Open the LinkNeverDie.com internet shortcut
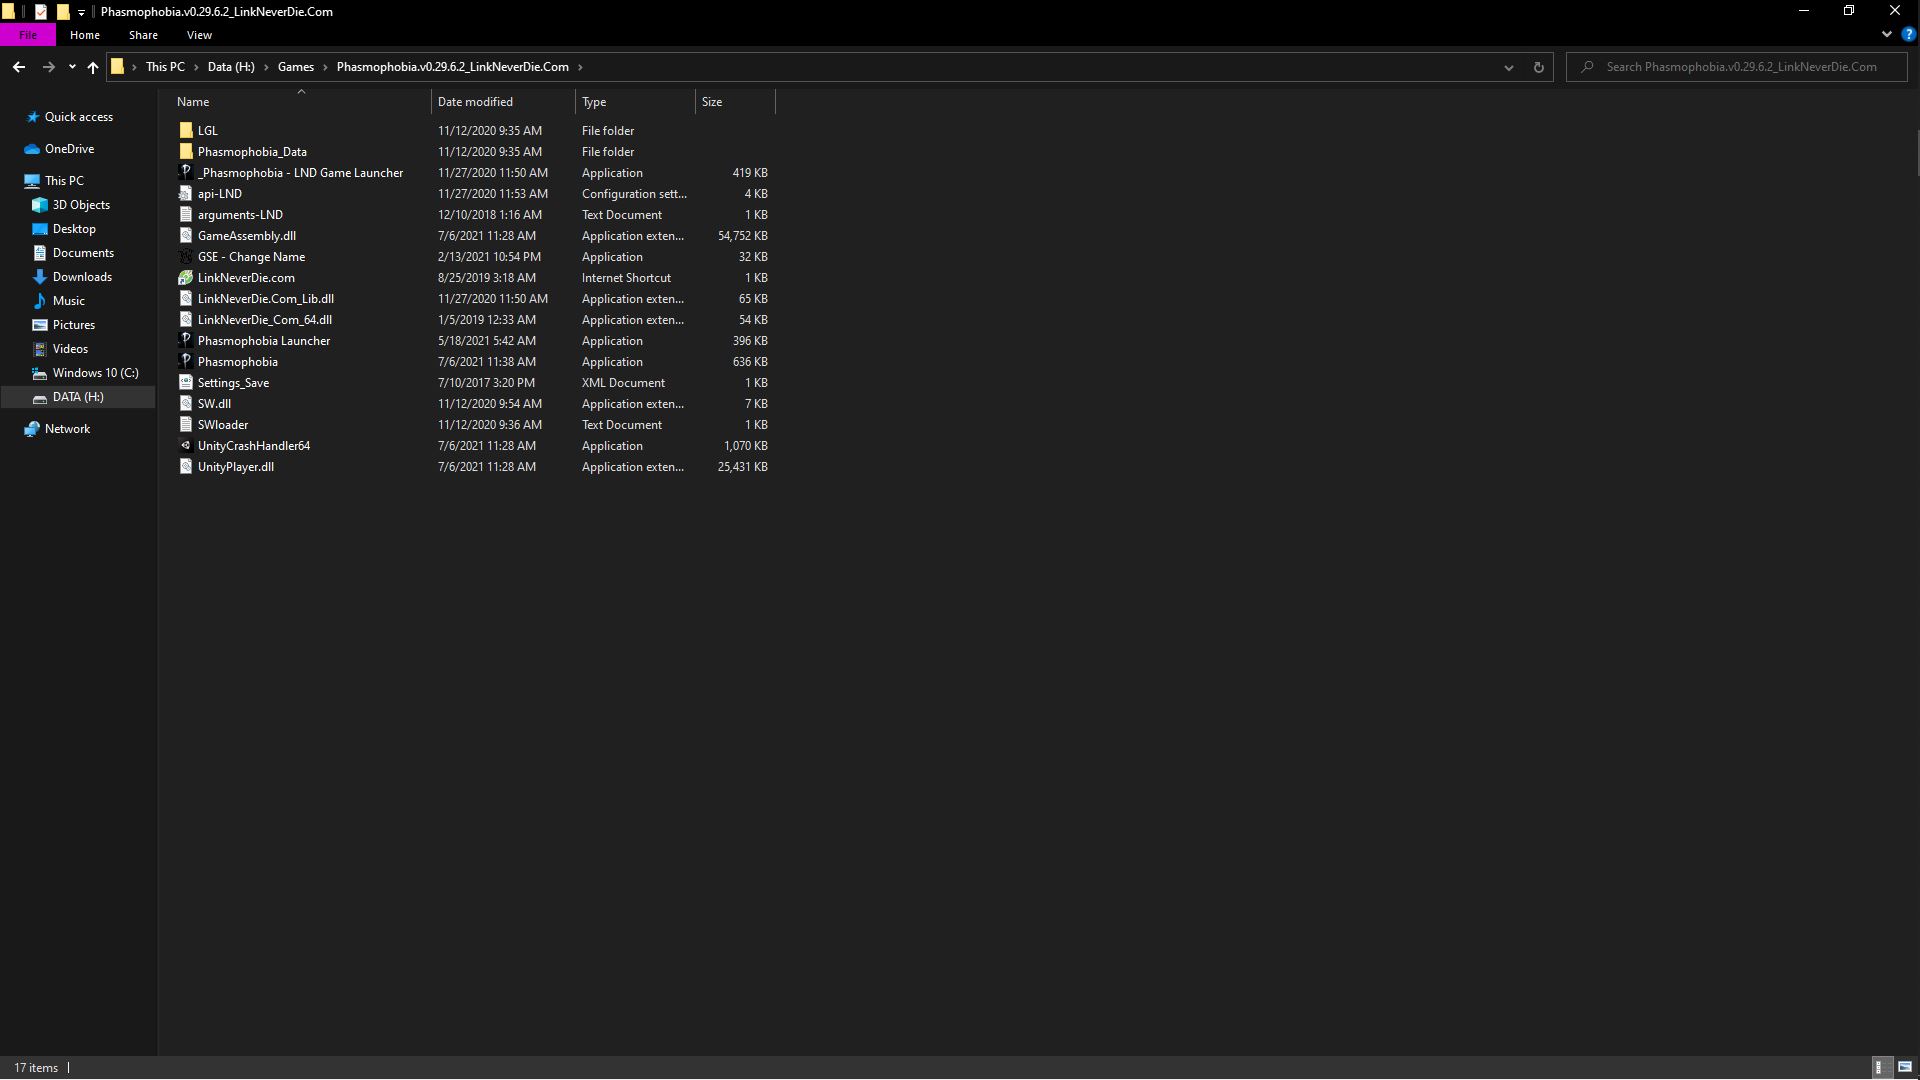The height and width of the screenshot is (1080, 1920). point(245,278)
